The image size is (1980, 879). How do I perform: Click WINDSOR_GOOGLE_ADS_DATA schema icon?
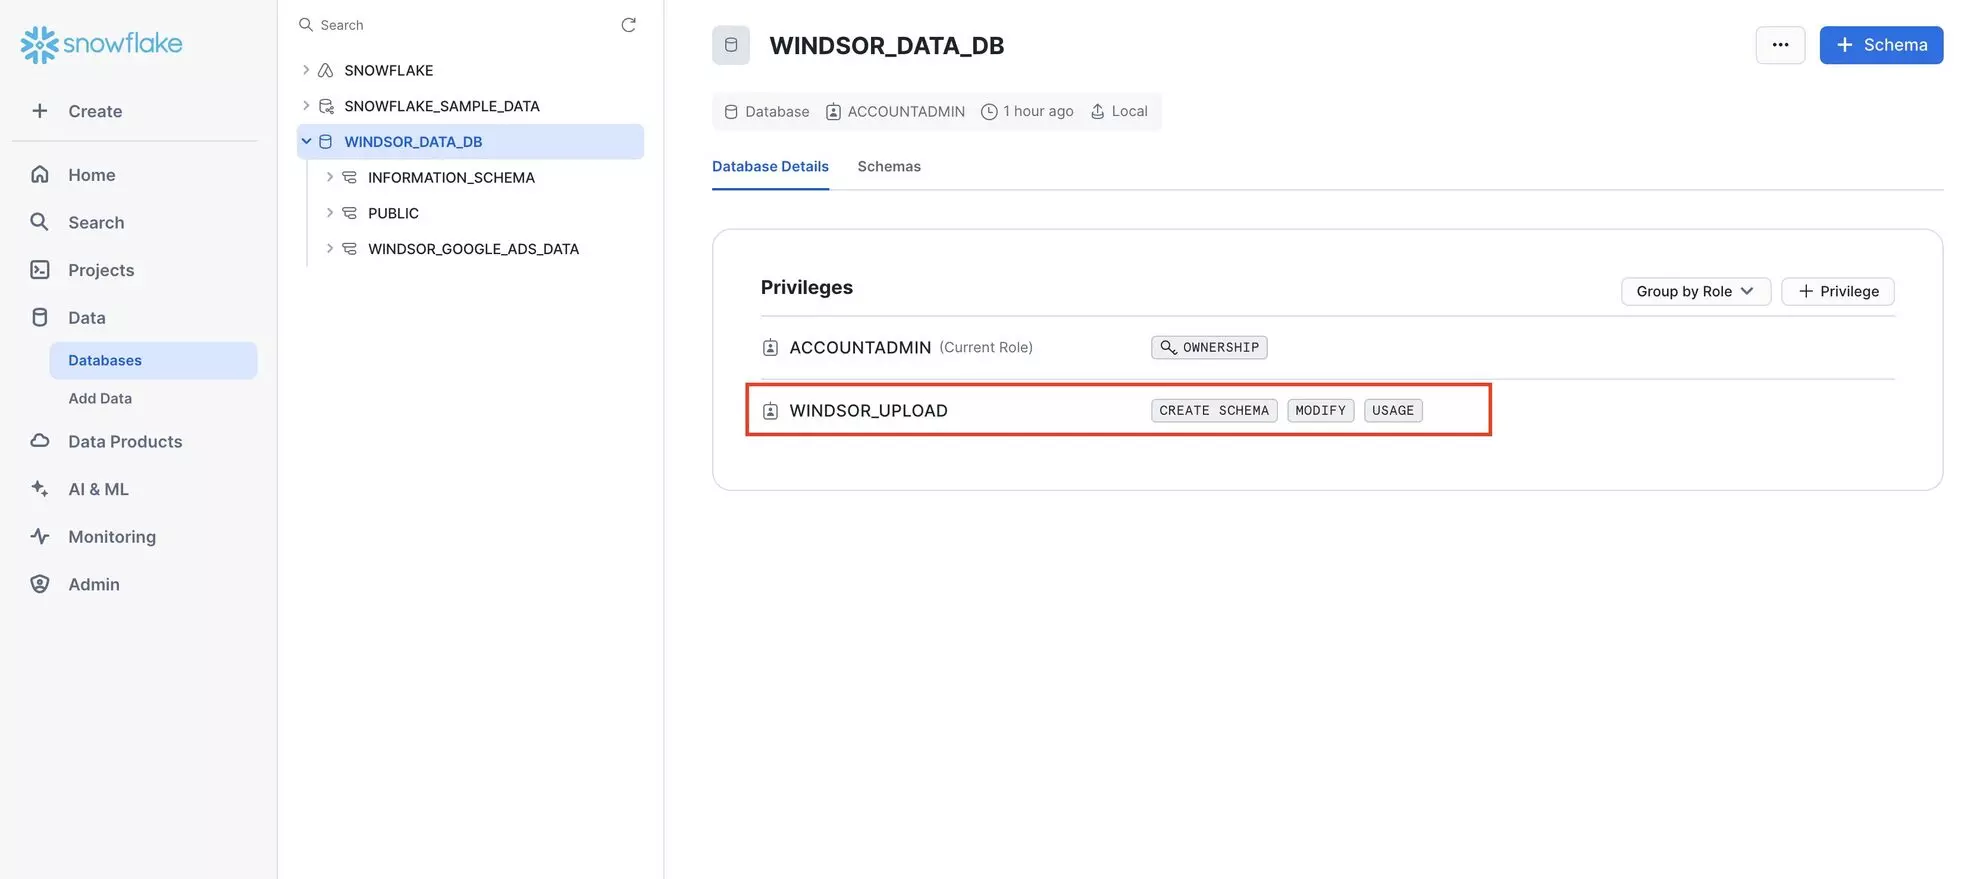click(x=349, y=249)
